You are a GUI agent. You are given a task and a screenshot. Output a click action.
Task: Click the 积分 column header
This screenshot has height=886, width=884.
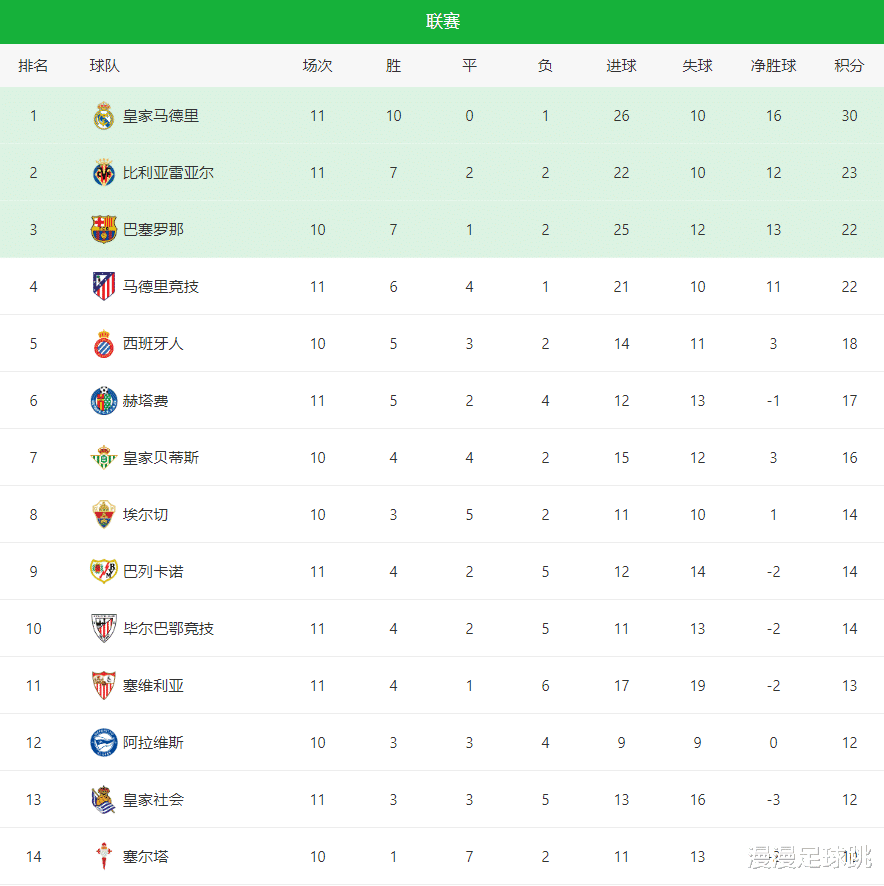click(849, 66)
